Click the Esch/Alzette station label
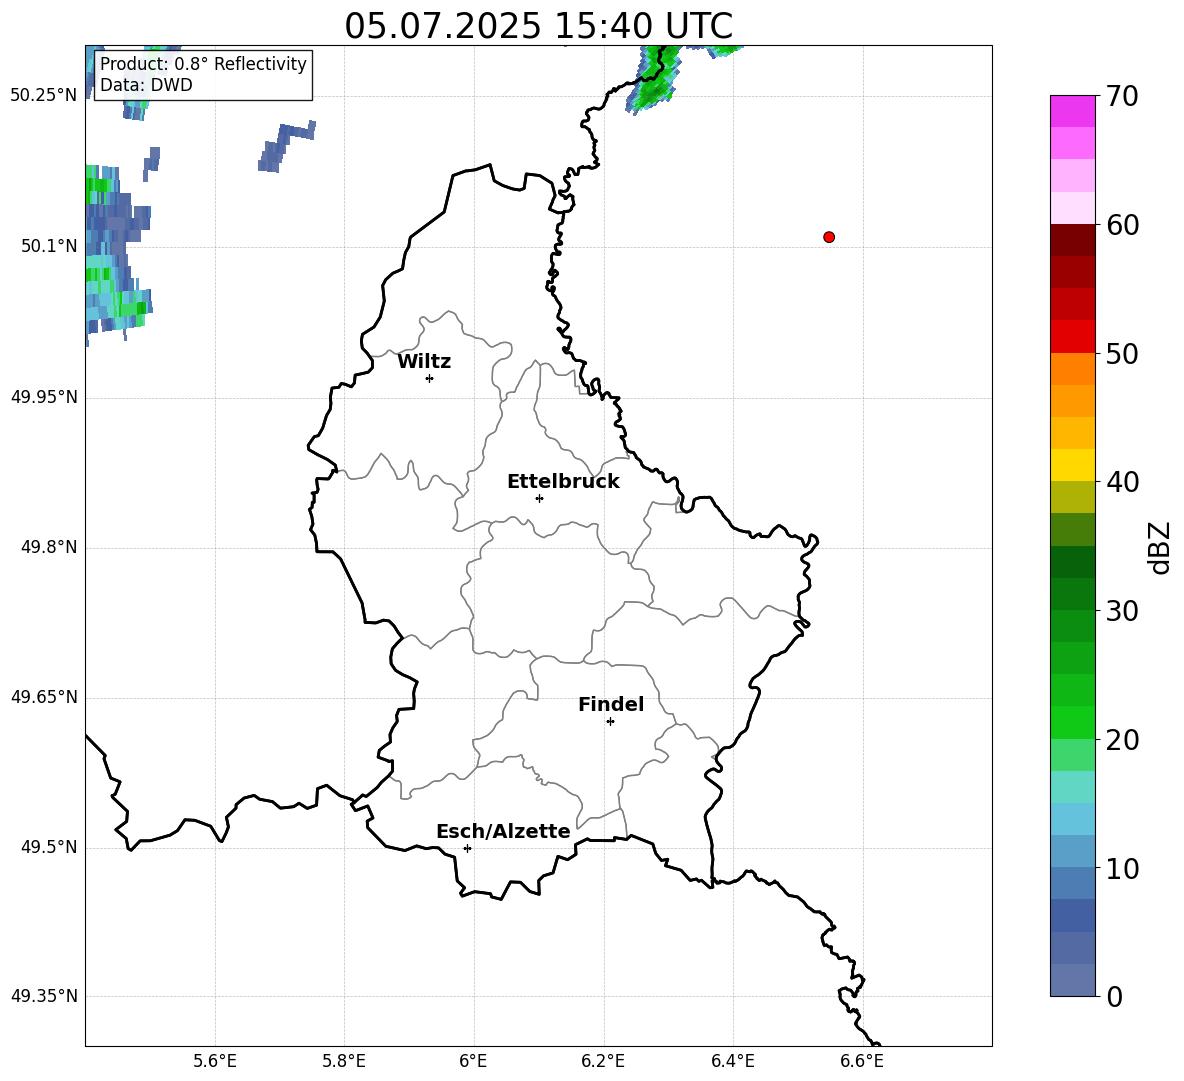The width and height of the screenshot is (1184, 1081). click(x=503, y=831)
